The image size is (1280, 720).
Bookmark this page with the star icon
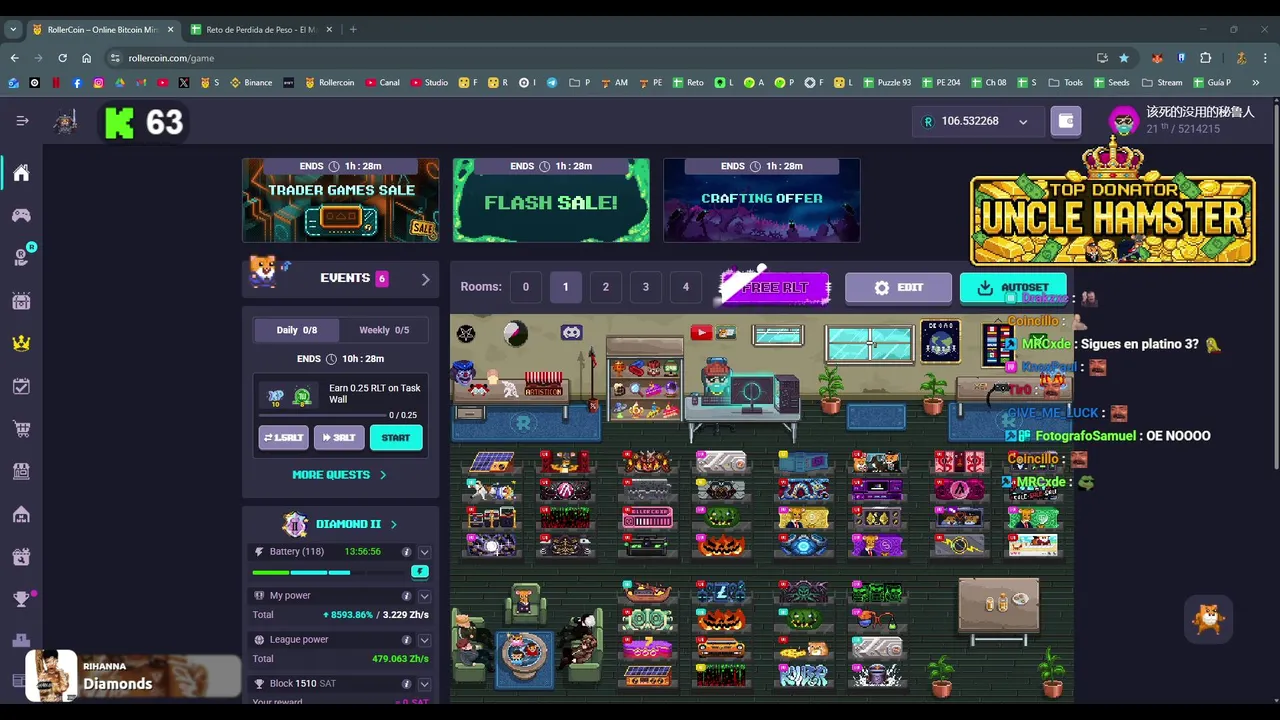click(x=1124, y=58)
